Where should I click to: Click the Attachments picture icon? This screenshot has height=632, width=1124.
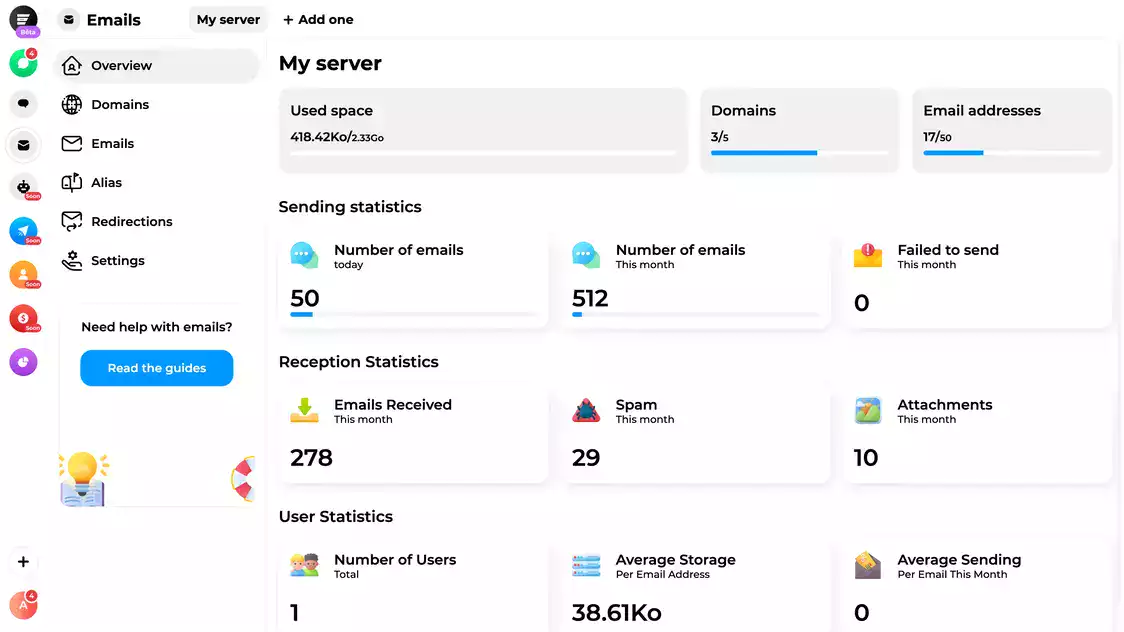(x=867, y=411)
